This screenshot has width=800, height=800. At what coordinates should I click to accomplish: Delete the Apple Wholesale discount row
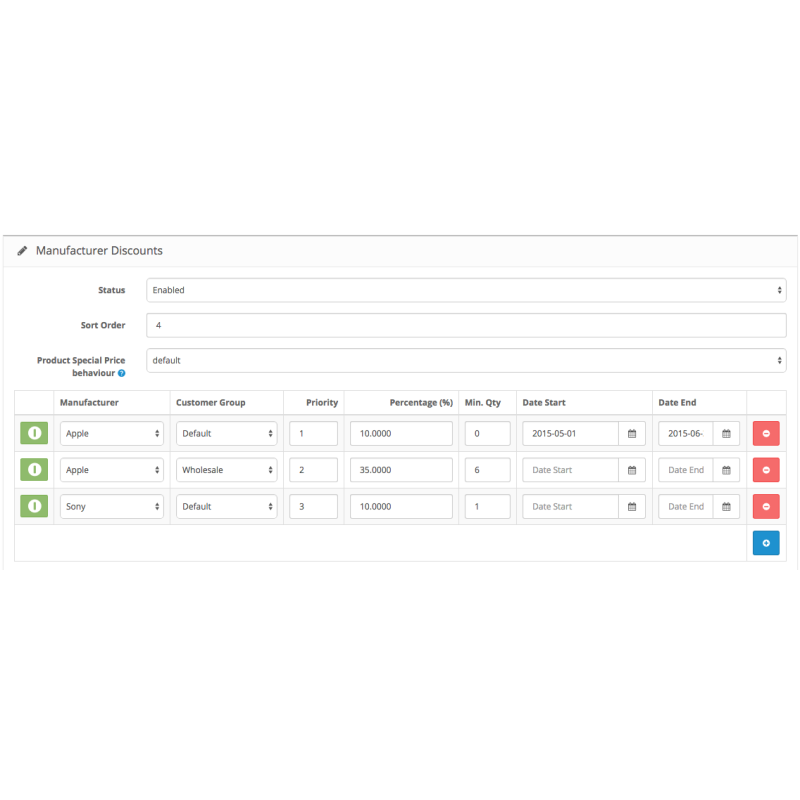click(766, 470)
